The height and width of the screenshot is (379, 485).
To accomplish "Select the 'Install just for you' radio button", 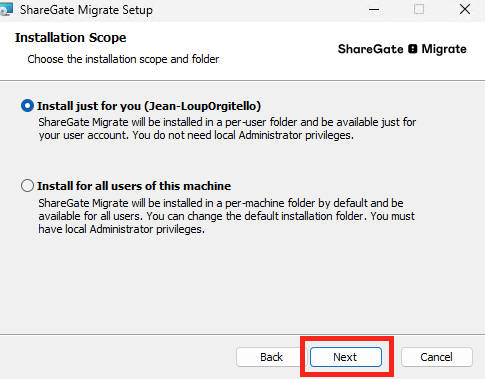I will 27,106.
